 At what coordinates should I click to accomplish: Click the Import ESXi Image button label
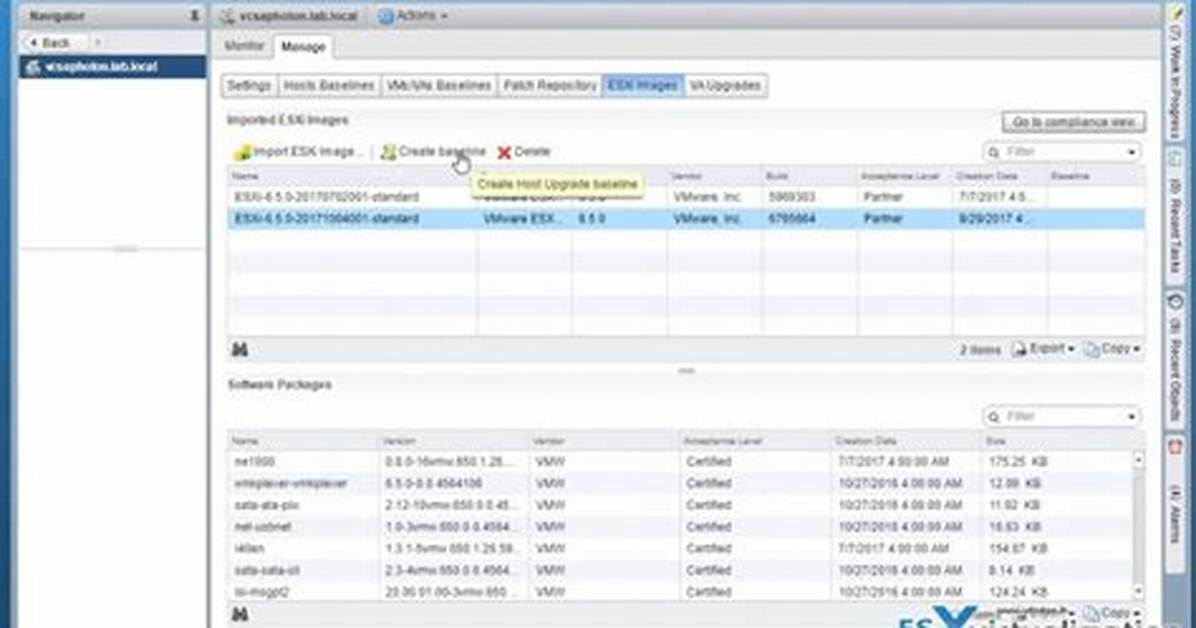pos(306,152)
